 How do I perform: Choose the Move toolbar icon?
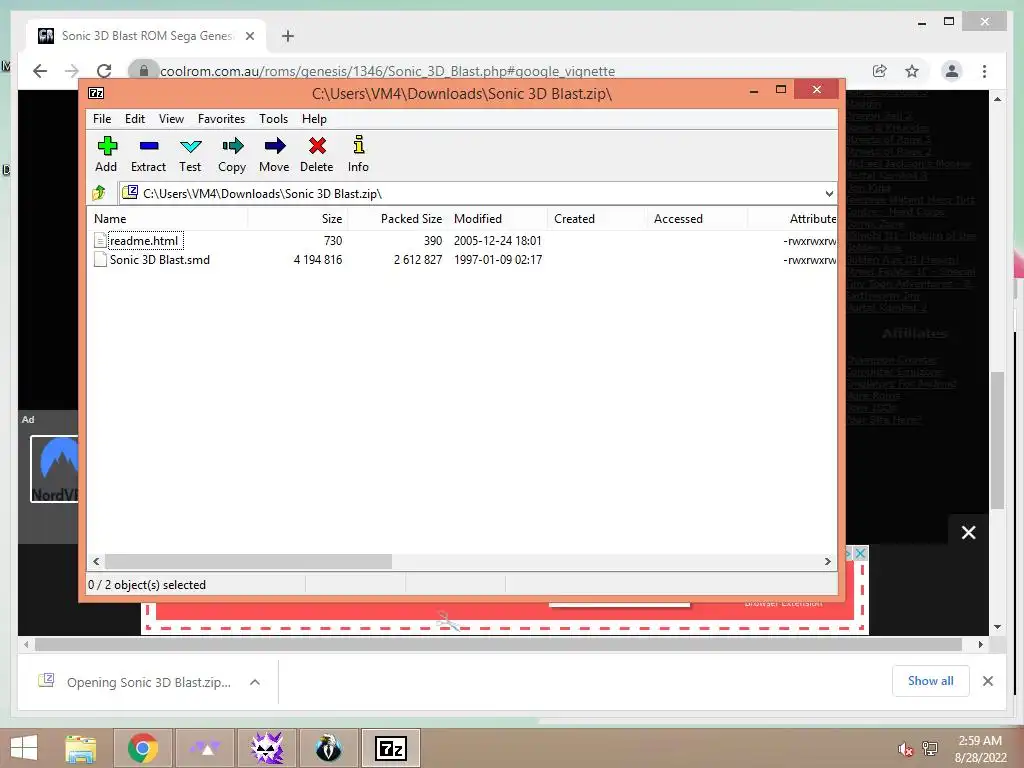pyautogui.click(x=274, y=146)
